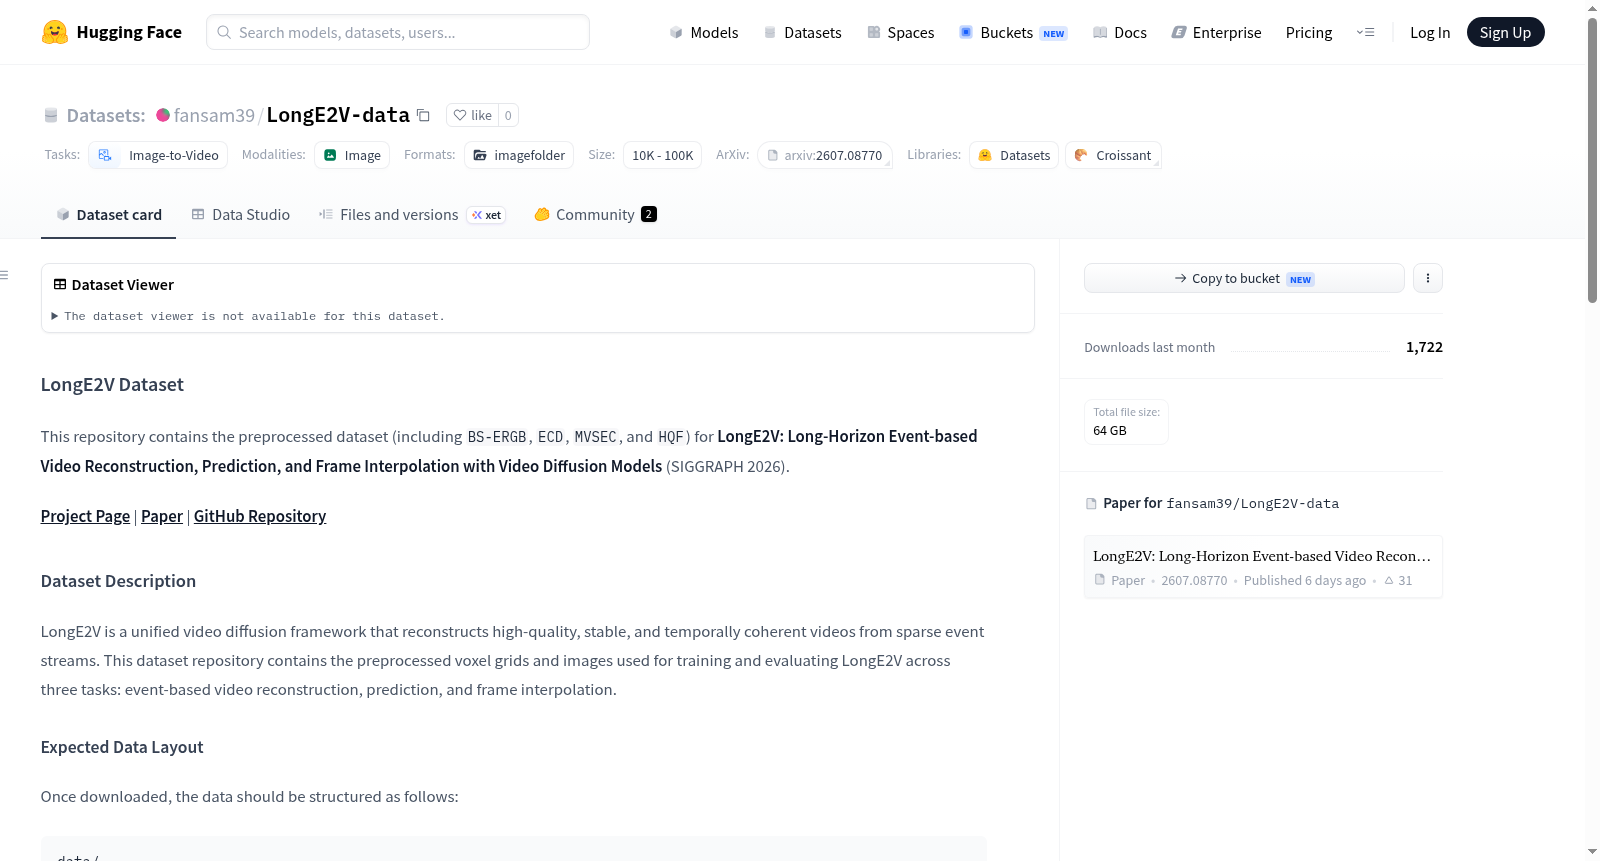Screen dimensions: 1600x861
Task: Switch to the Community tab
Action: 595,215
